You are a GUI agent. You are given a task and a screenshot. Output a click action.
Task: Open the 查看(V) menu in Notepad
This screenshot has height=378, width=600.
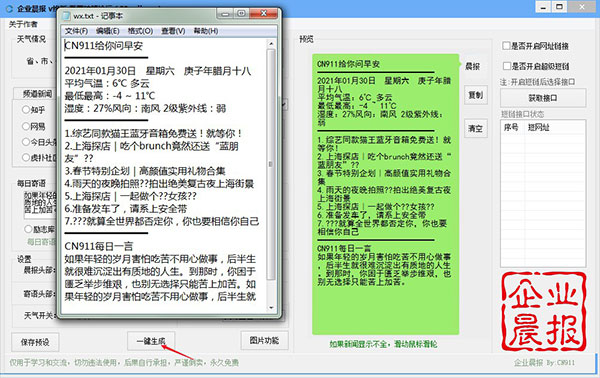click(173, 31)
